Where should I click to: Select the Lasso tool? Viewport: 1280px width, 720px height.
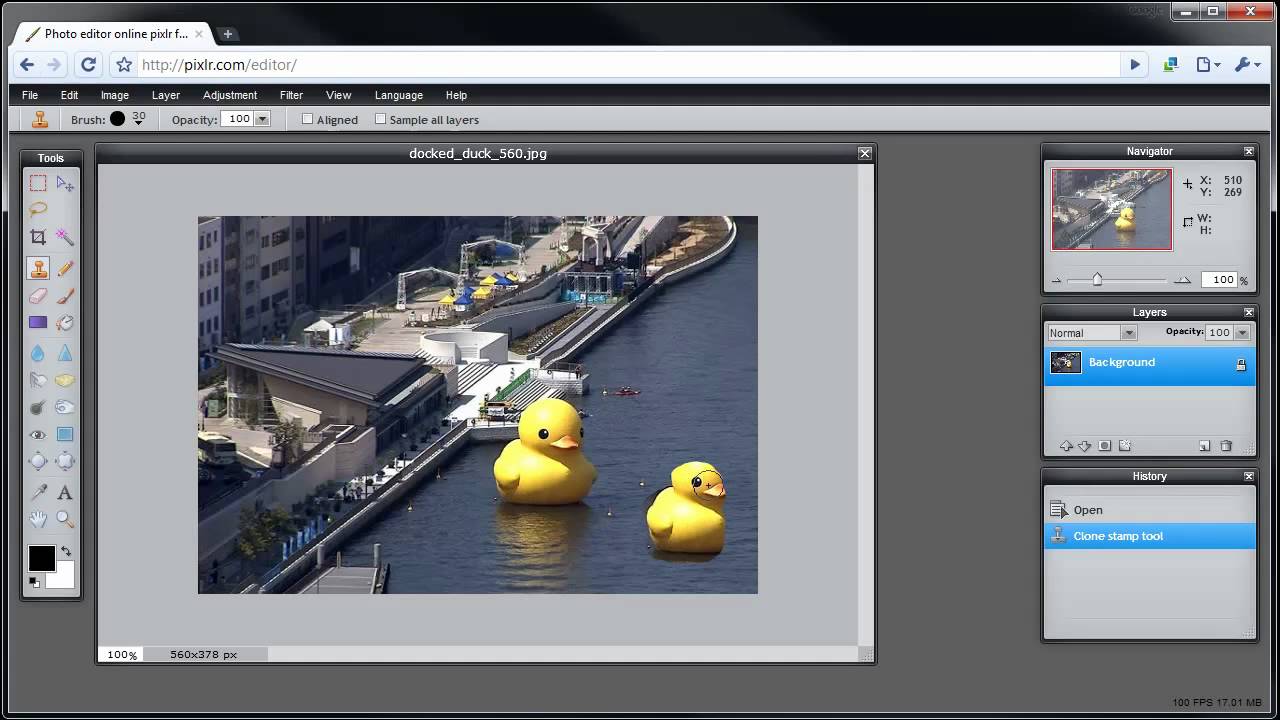(38, 210)
